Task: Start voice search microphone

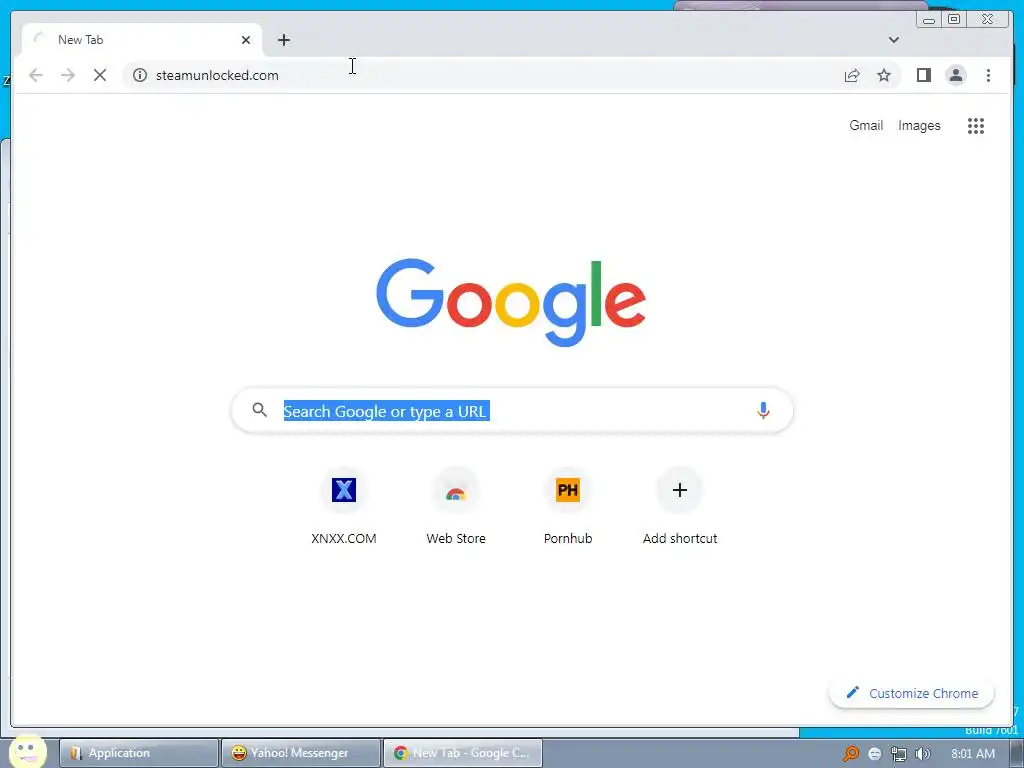Action: click(763, 411)
